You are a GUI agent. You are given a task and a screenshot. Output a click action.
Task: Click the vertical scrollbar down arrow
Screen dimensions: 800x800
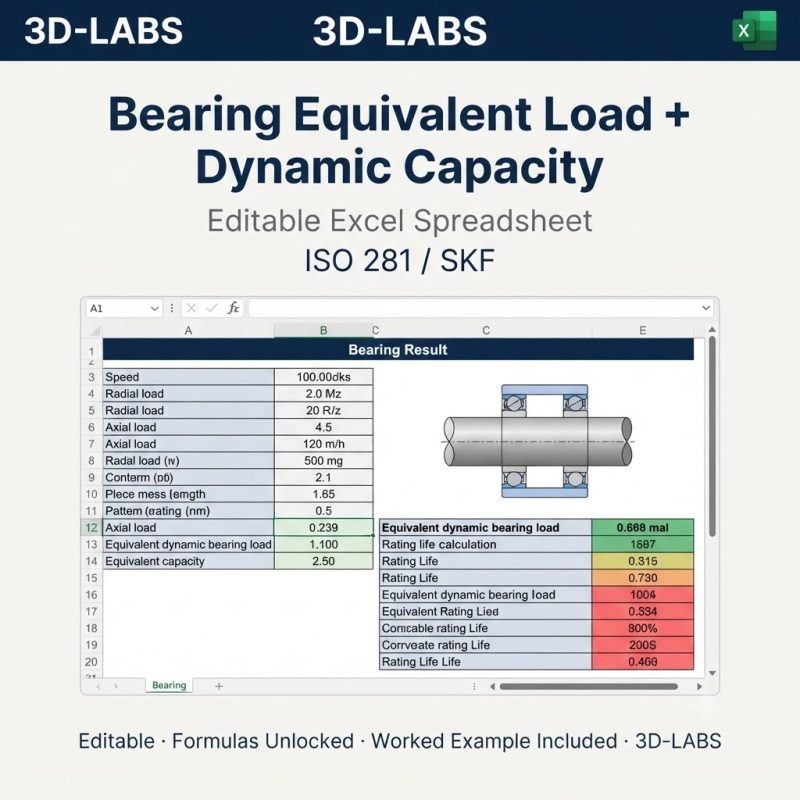(x=712, y=673)
